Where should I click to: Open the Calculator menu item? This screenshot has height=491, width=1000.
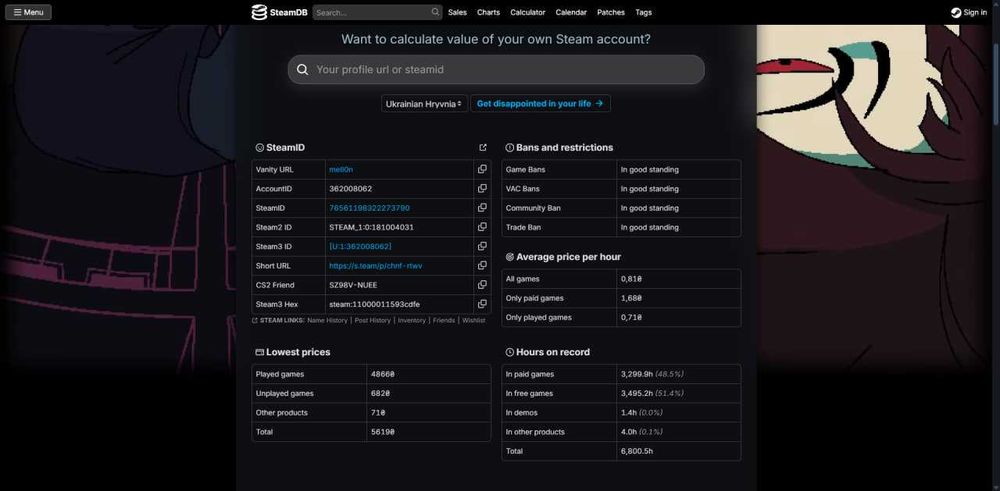pos(528,12)
